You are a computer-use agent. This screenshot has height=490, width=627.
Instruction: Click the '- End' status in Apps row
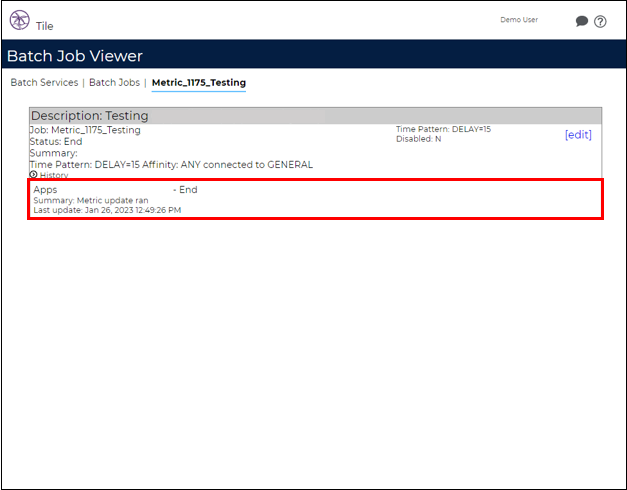tap(185, 190)
